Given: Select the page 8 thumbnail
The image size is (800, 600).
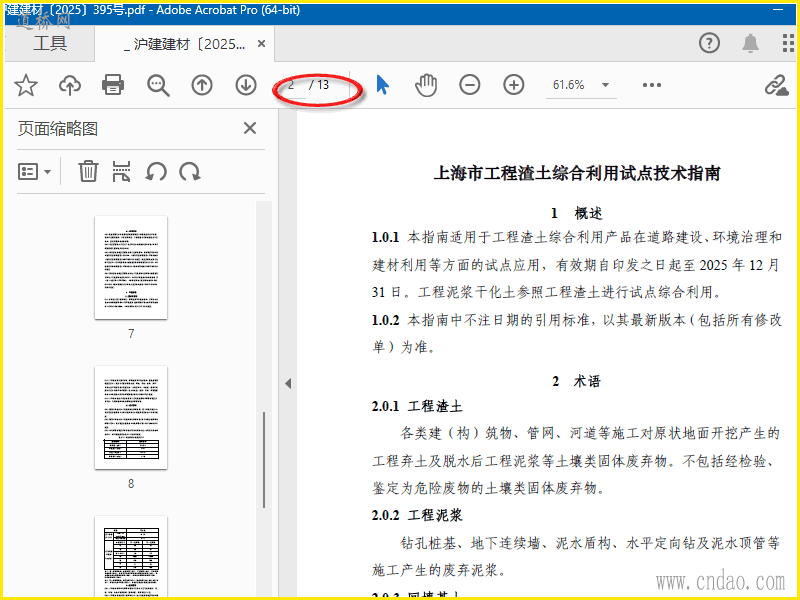Looking at the screenshot, I should [x=131, y=417].
